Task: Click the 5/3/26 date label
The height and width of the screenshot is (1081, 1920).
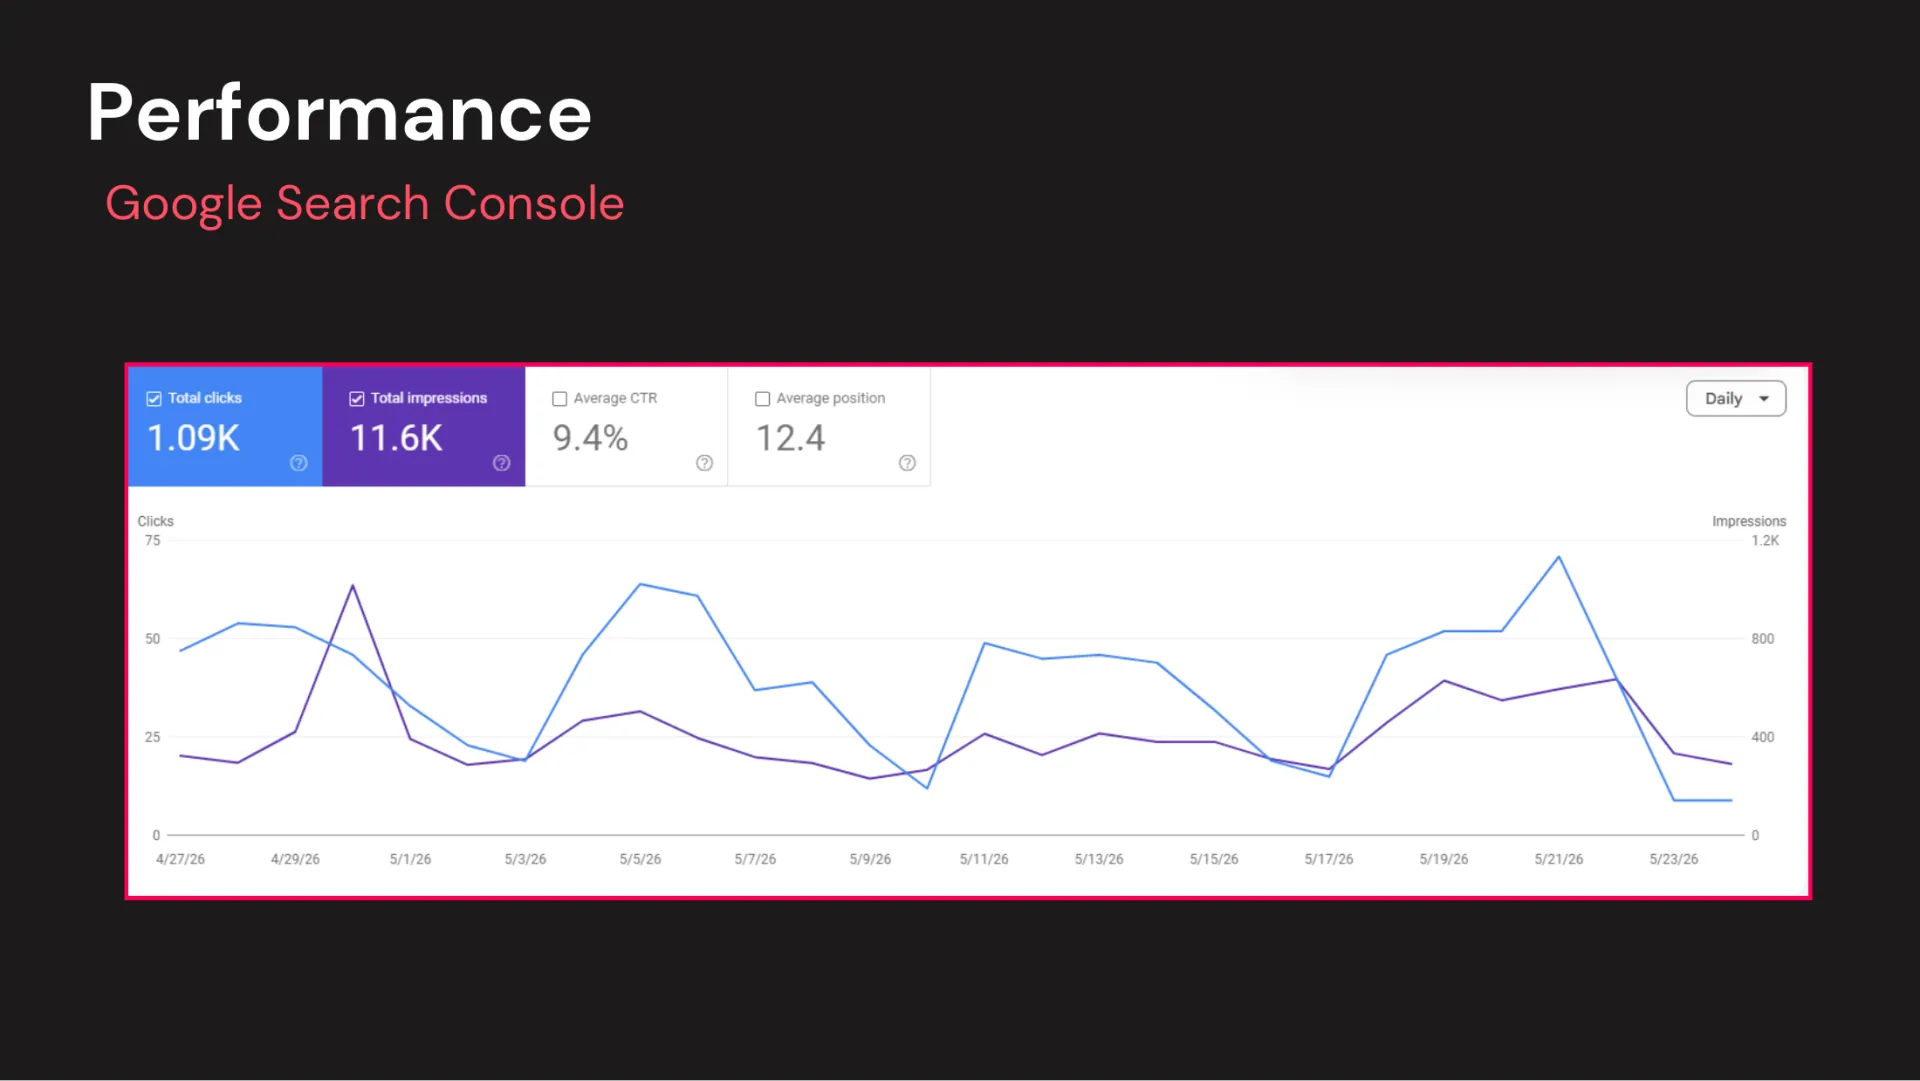Action: (x=525, y=859)
